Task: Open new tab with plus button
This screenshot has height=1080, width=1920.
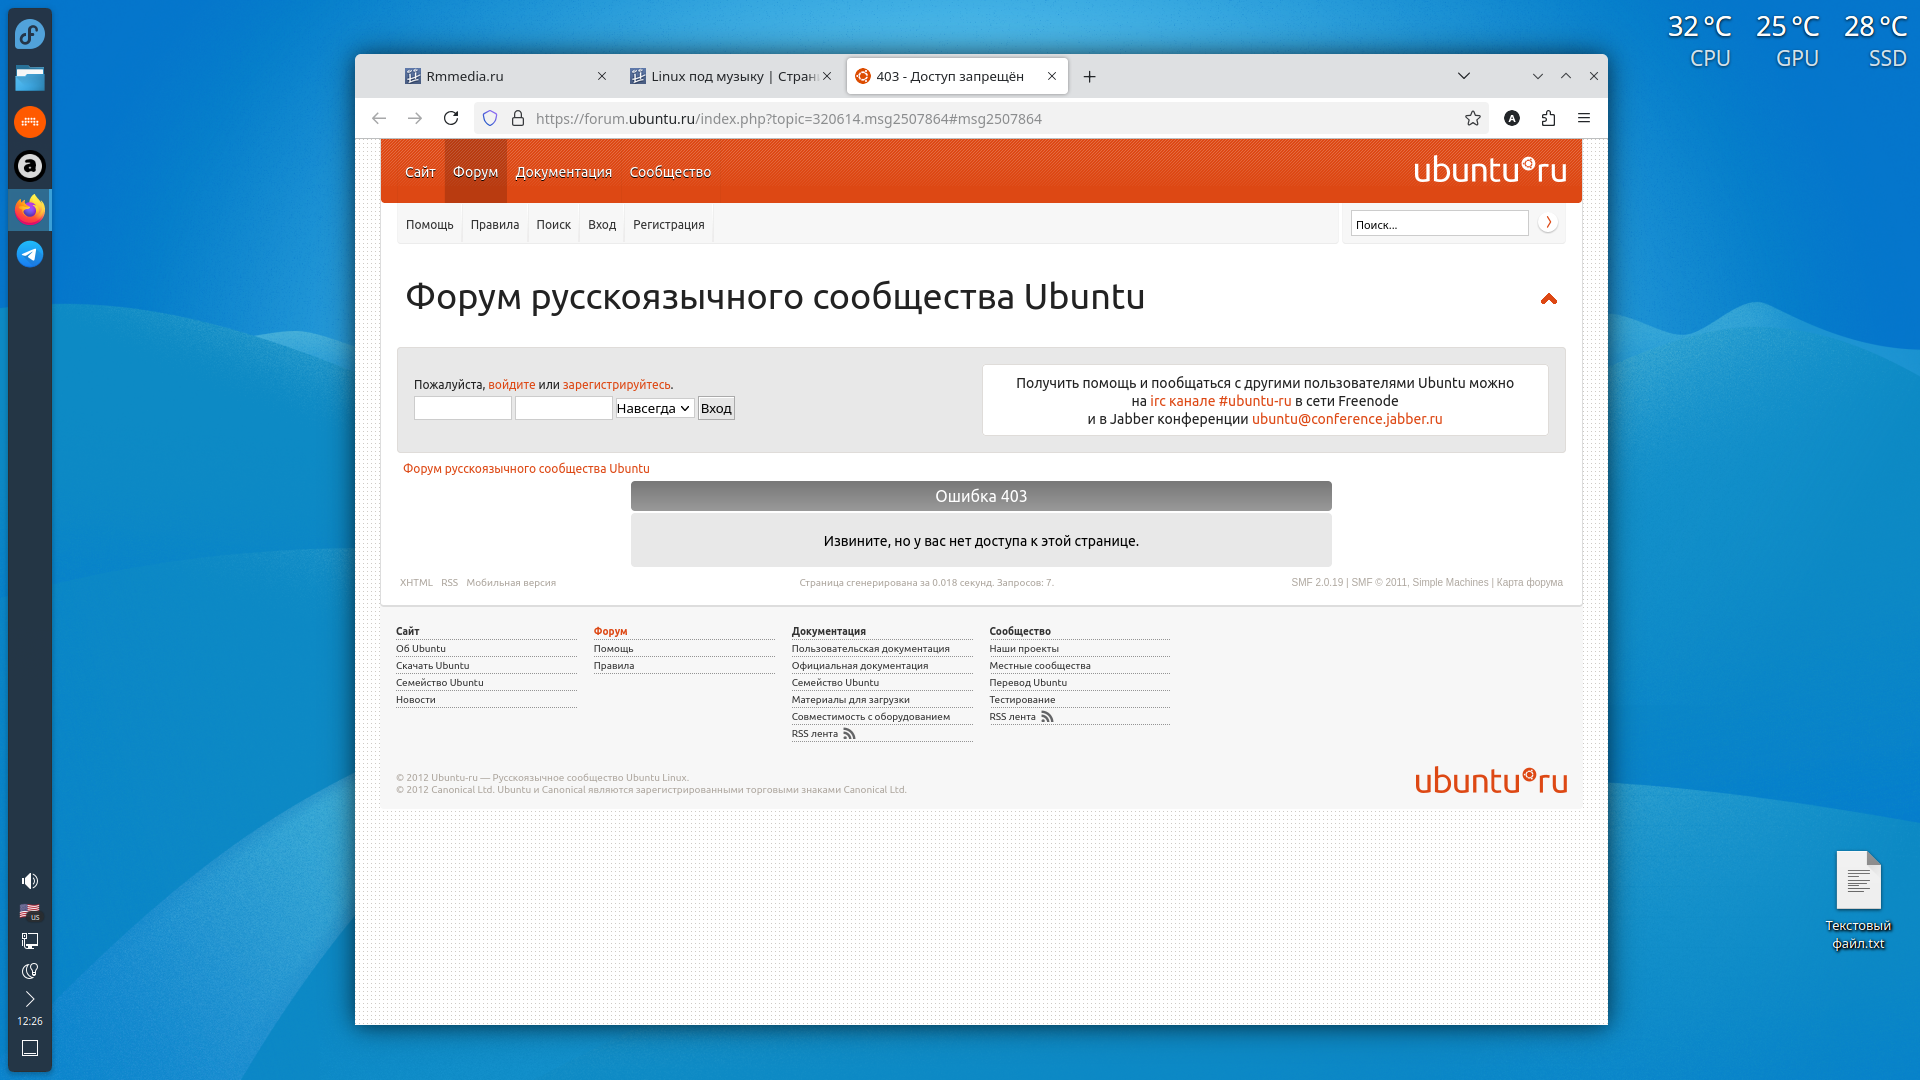Action: pyautogui.click(x=1090, y=76)
